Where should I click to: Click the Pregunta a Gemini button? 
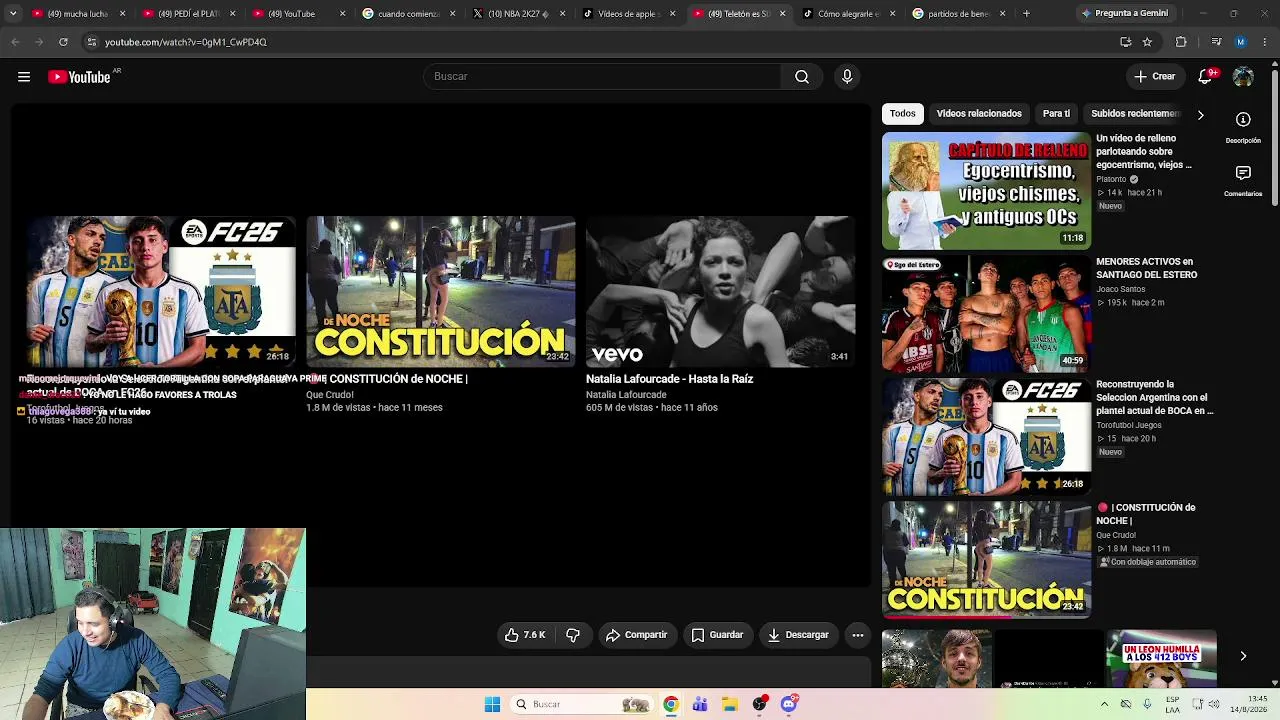(x=1124, y=14)
